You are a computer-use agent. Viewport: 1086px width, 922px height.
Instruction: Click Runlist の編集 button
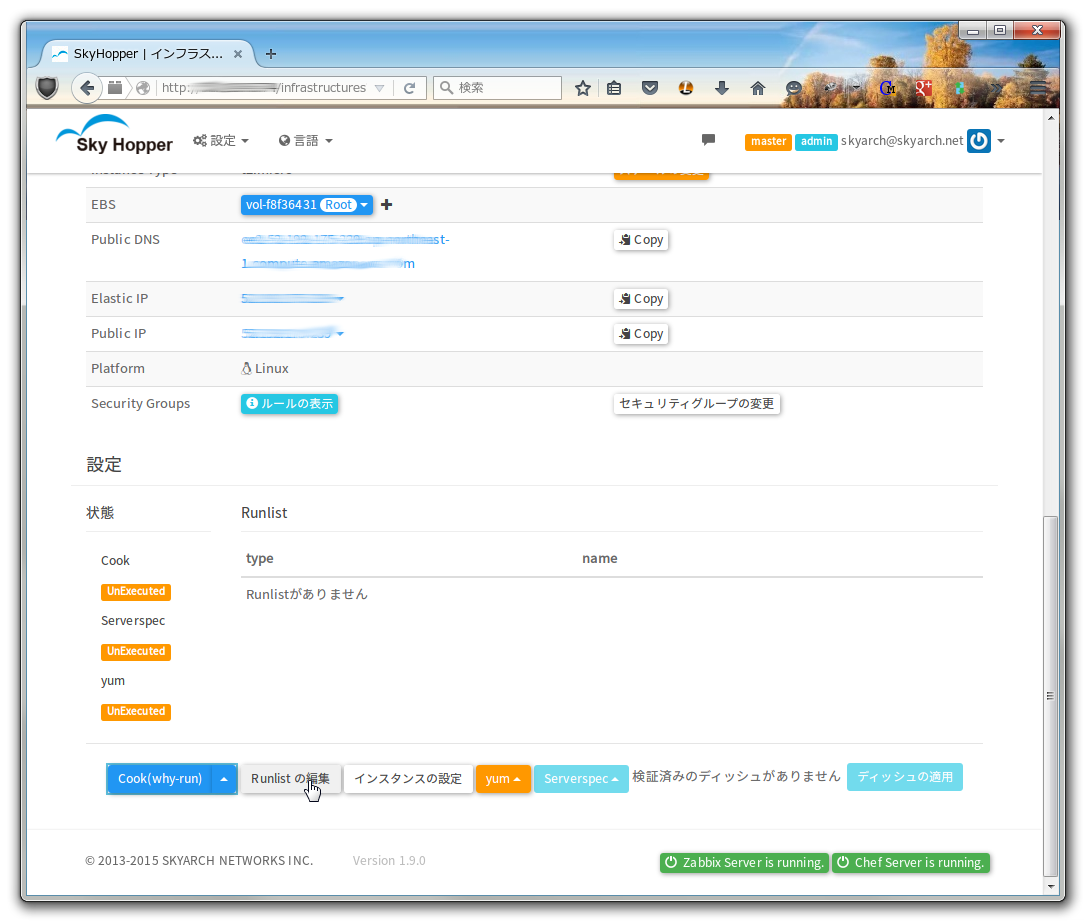(291, 779)
